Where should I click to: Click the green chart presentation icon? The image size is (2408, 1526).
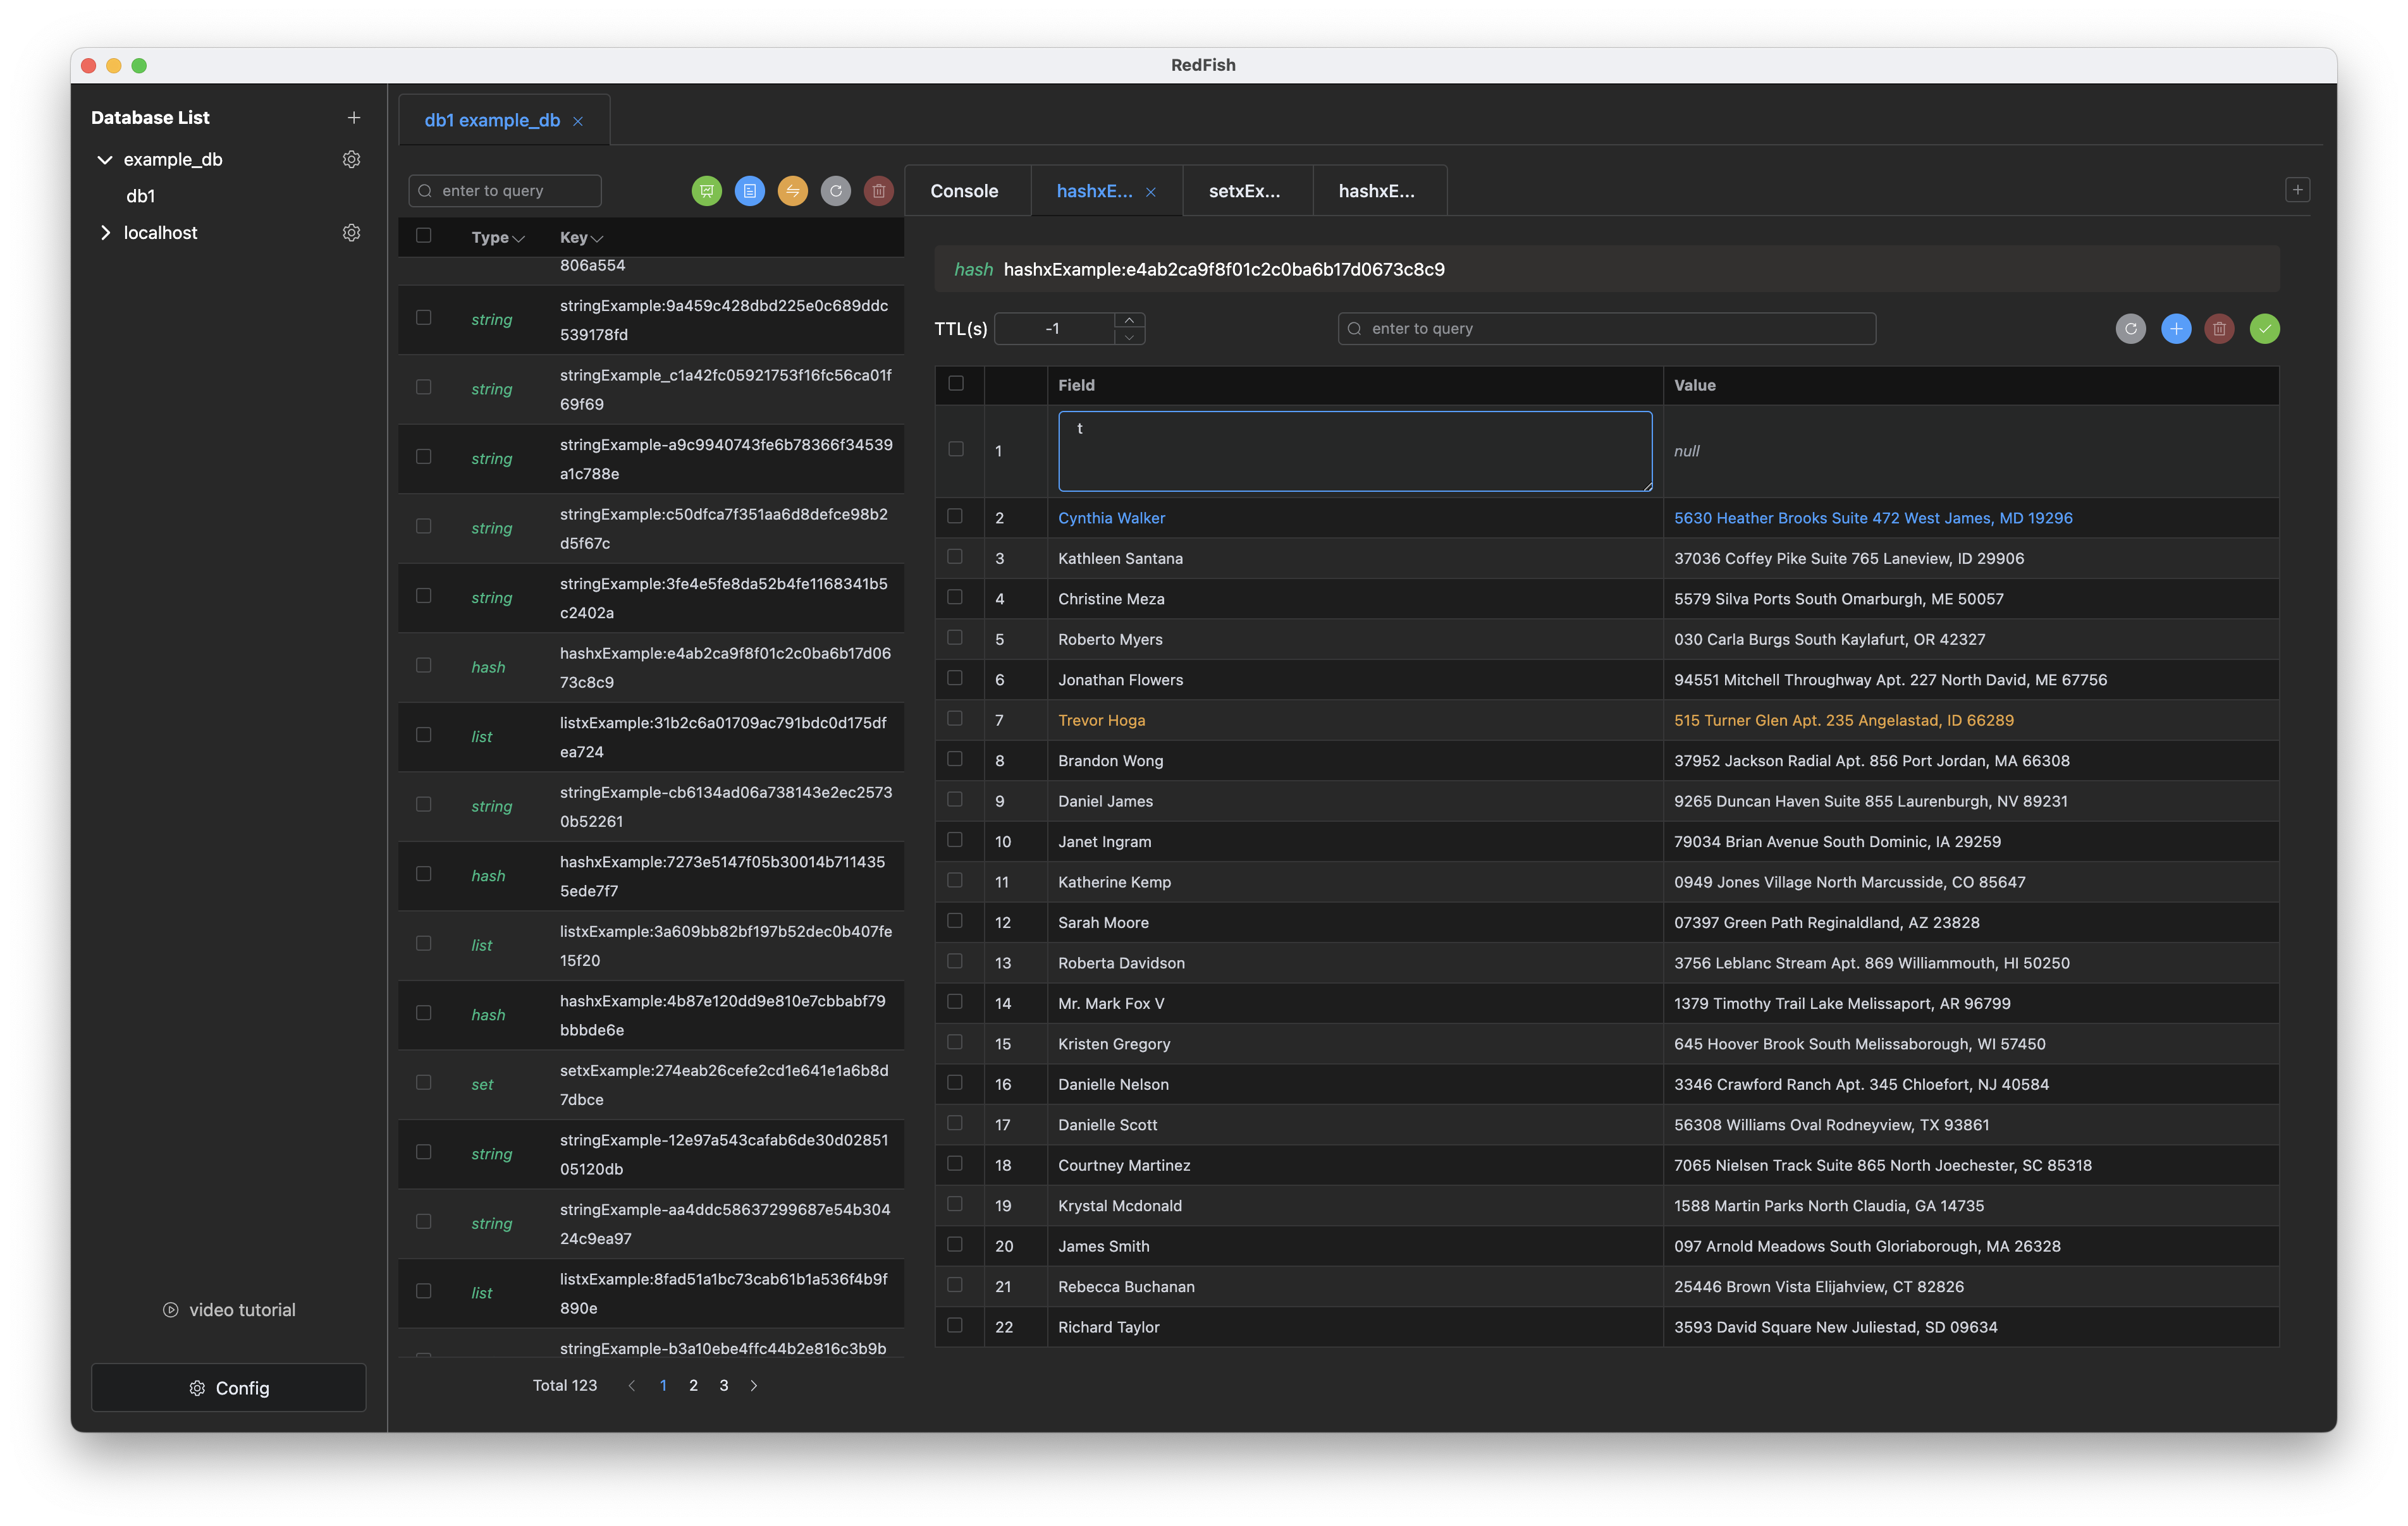(x=706, y=191)
